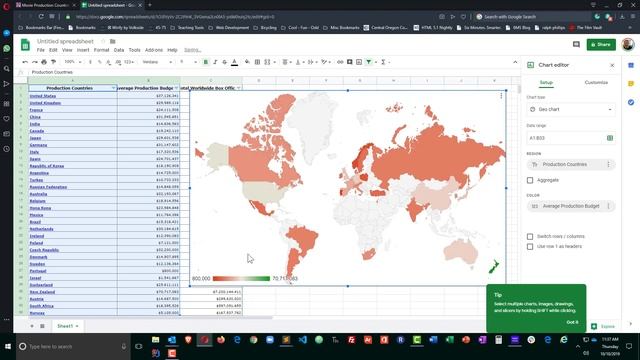Toggle Use row 1 as headers

(530, 247)
